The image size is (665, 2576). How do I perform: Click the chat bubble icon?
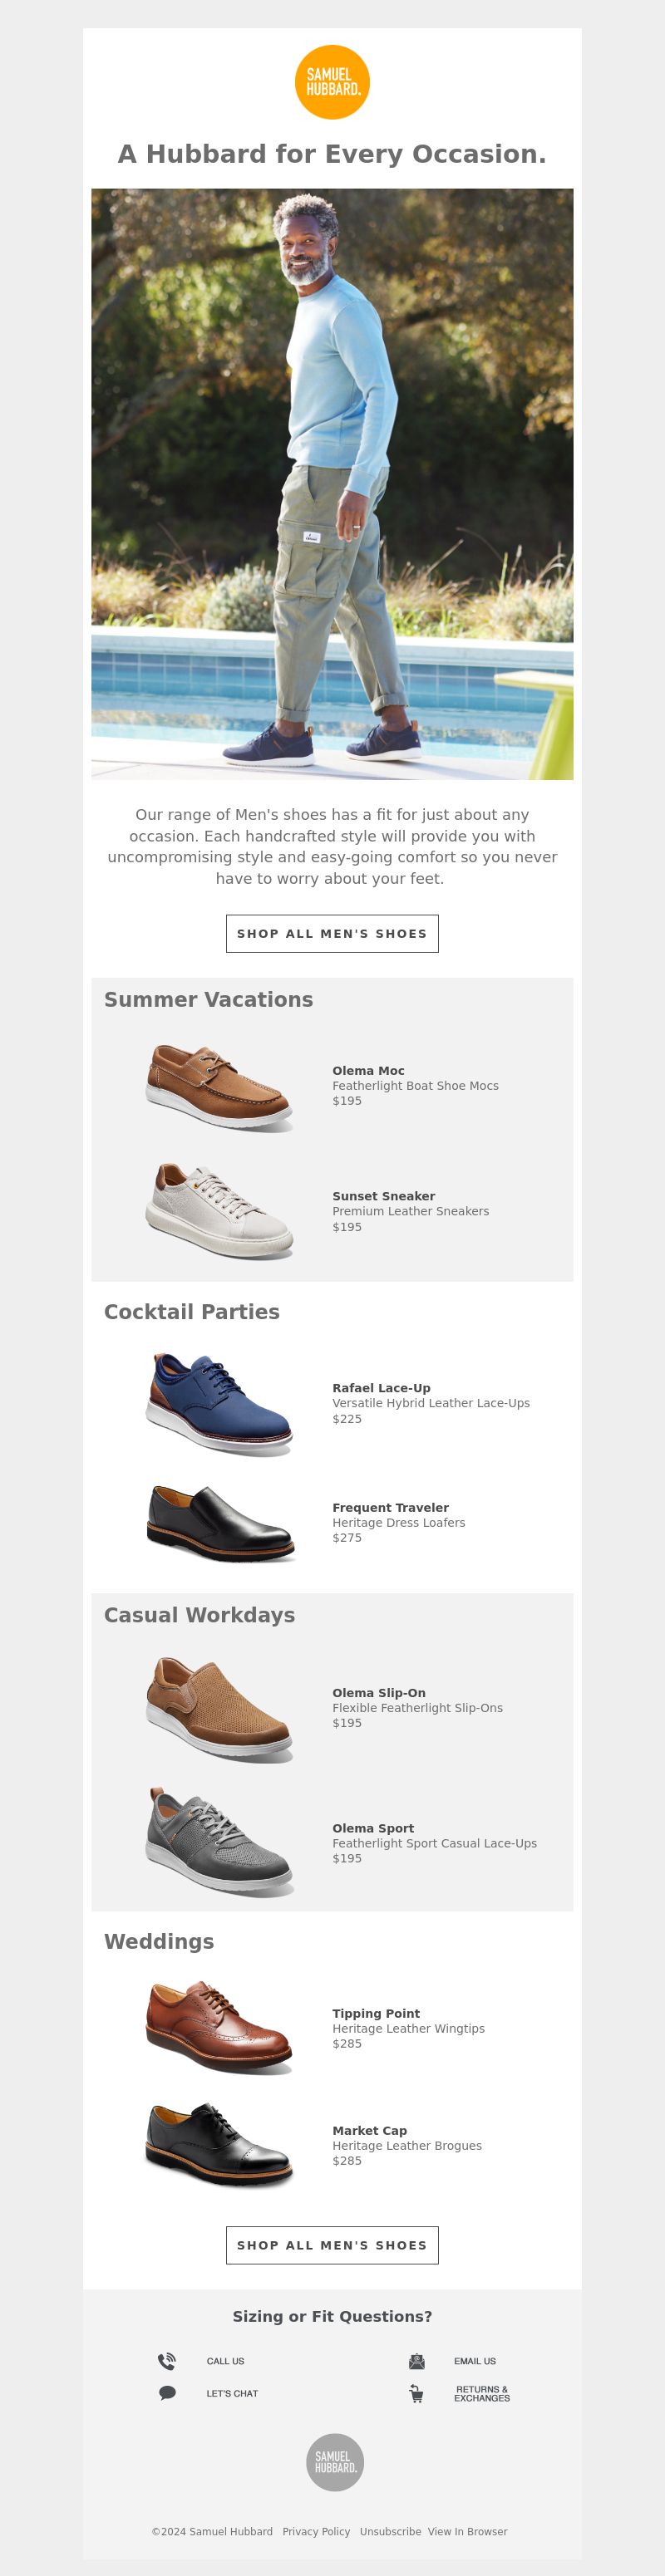click(167, 2394)
